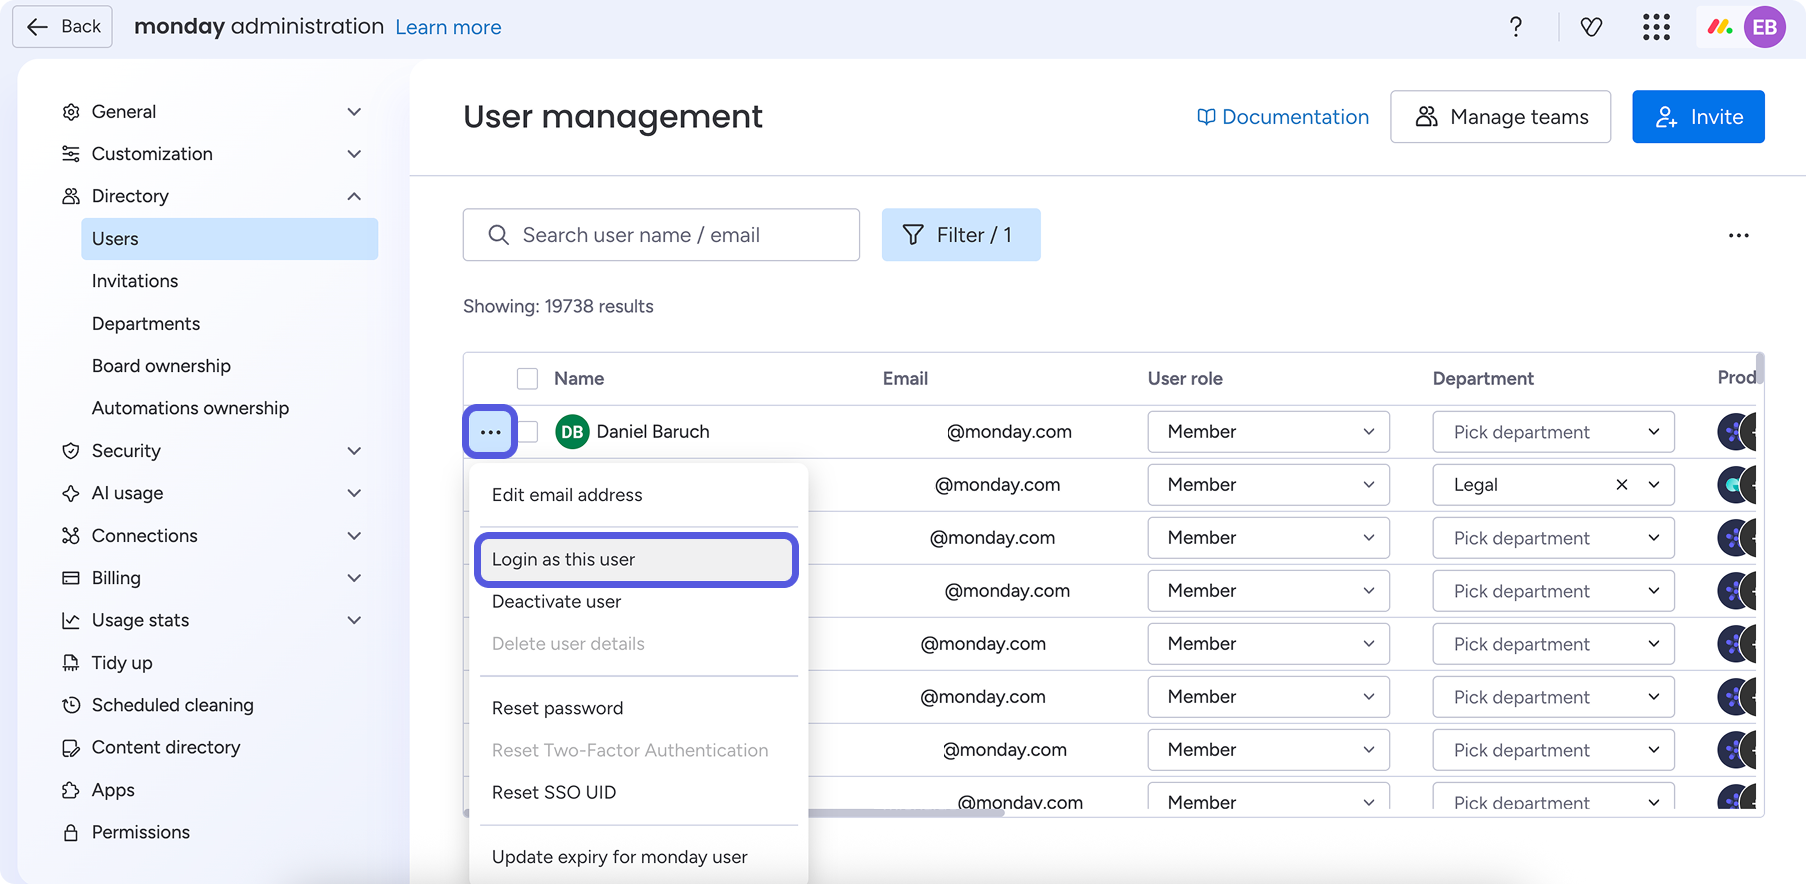Expand the Security section chevron
Image resolution: width=1806 pixels, height=884 pixels.
(354, 451)
